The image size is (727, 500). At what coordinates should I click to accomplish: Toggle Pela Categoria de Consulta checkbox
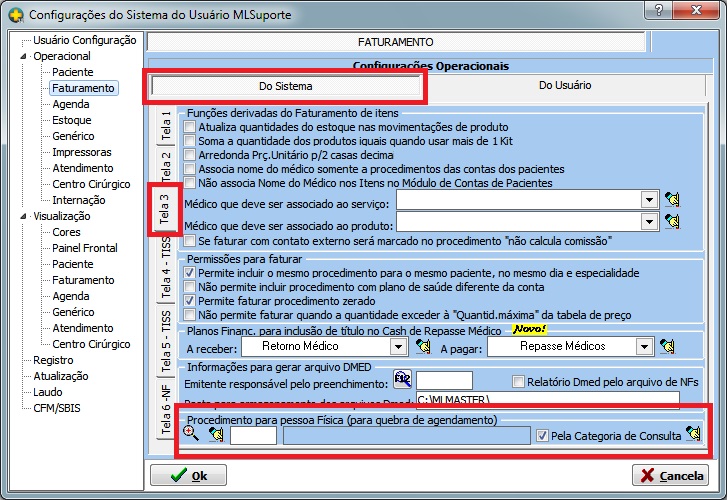pyautogui.click(x=543, y=435)
